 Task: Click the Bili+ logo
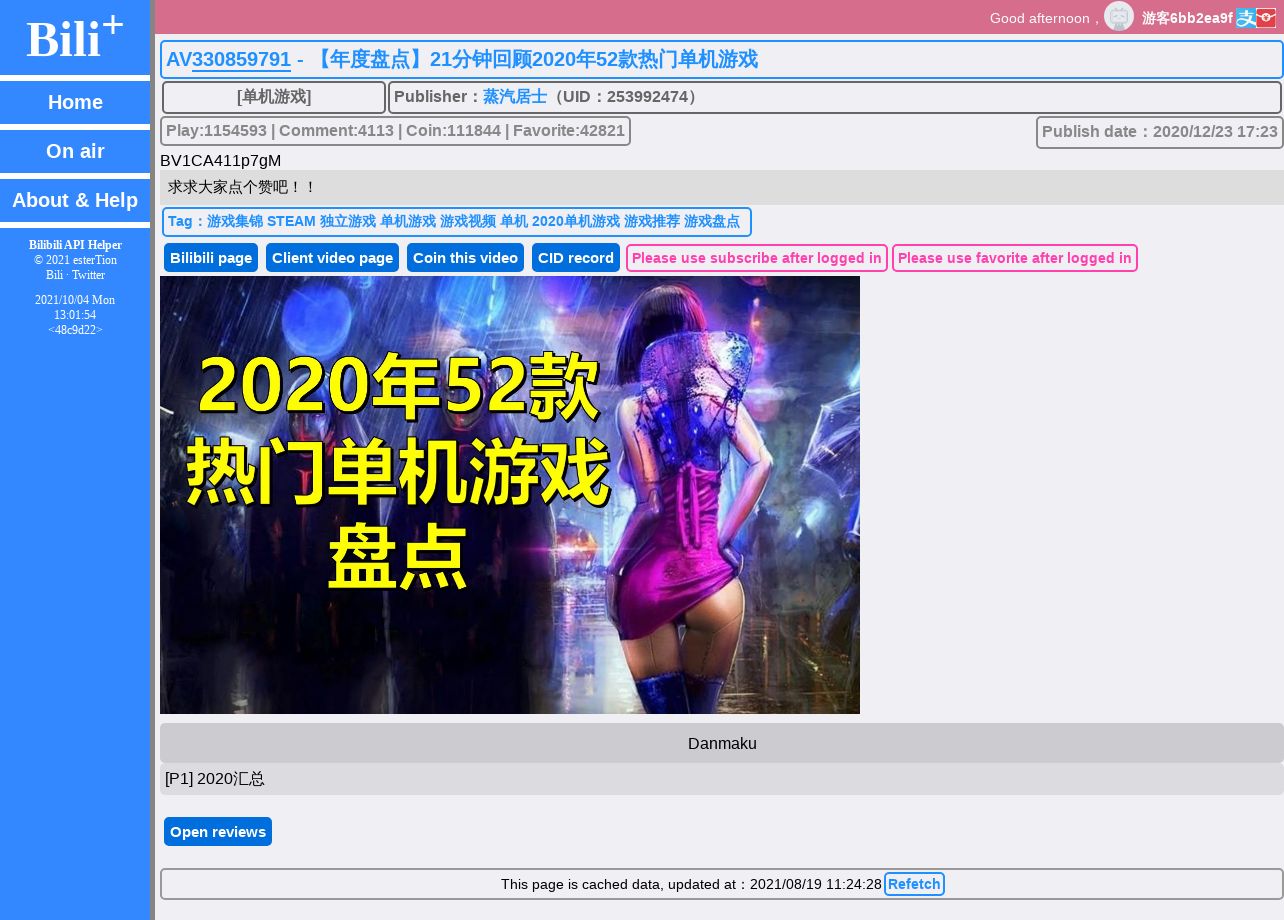click(75, 38)
